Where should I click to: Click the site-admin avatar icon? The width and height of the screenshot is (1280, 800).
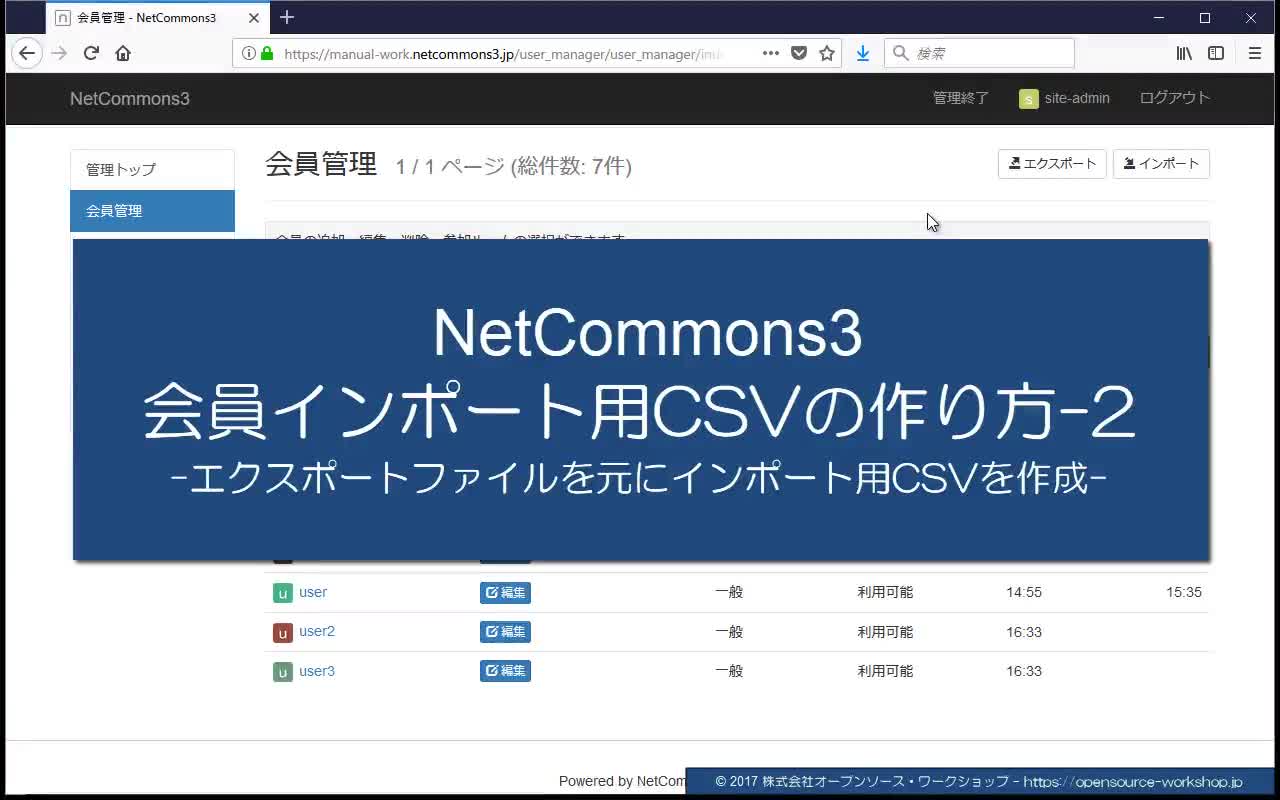click(x=1029, y=98)
